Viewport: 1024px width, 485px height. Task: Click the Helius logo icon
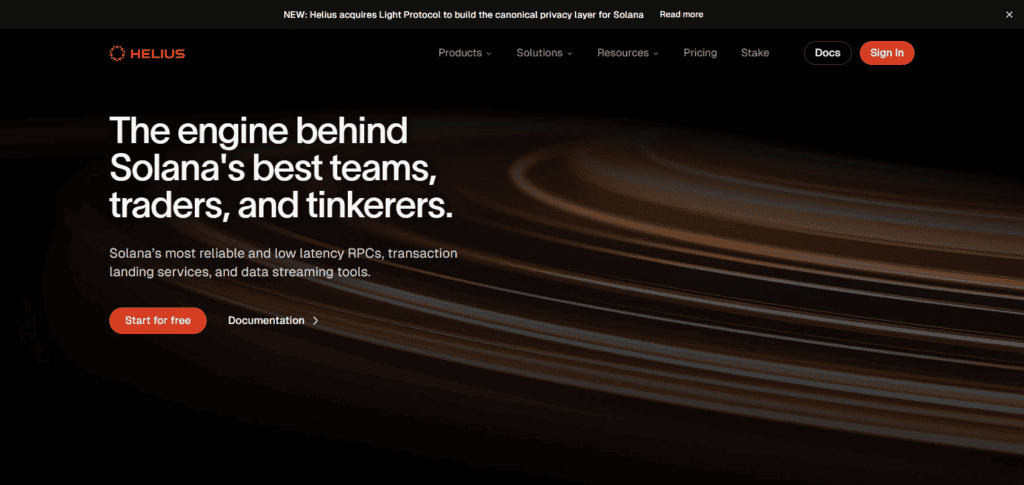pyautogui.click(x=117, y=54)
